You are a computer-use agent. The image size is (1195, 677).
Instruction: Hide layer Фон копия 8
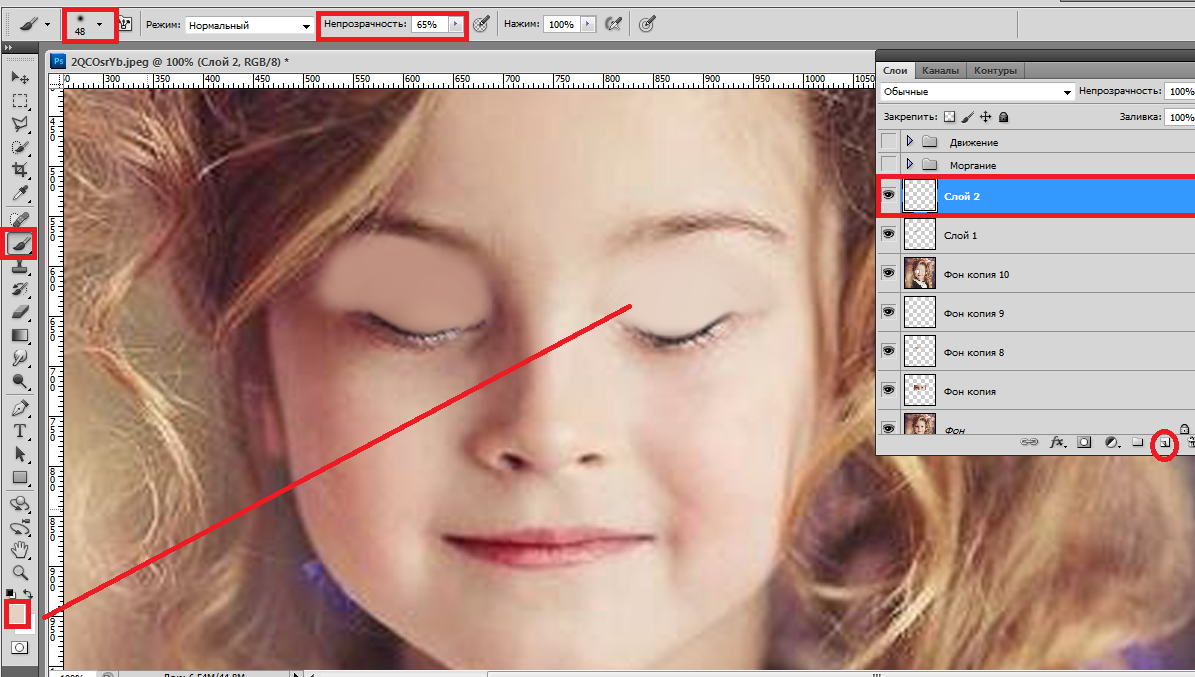889,351
